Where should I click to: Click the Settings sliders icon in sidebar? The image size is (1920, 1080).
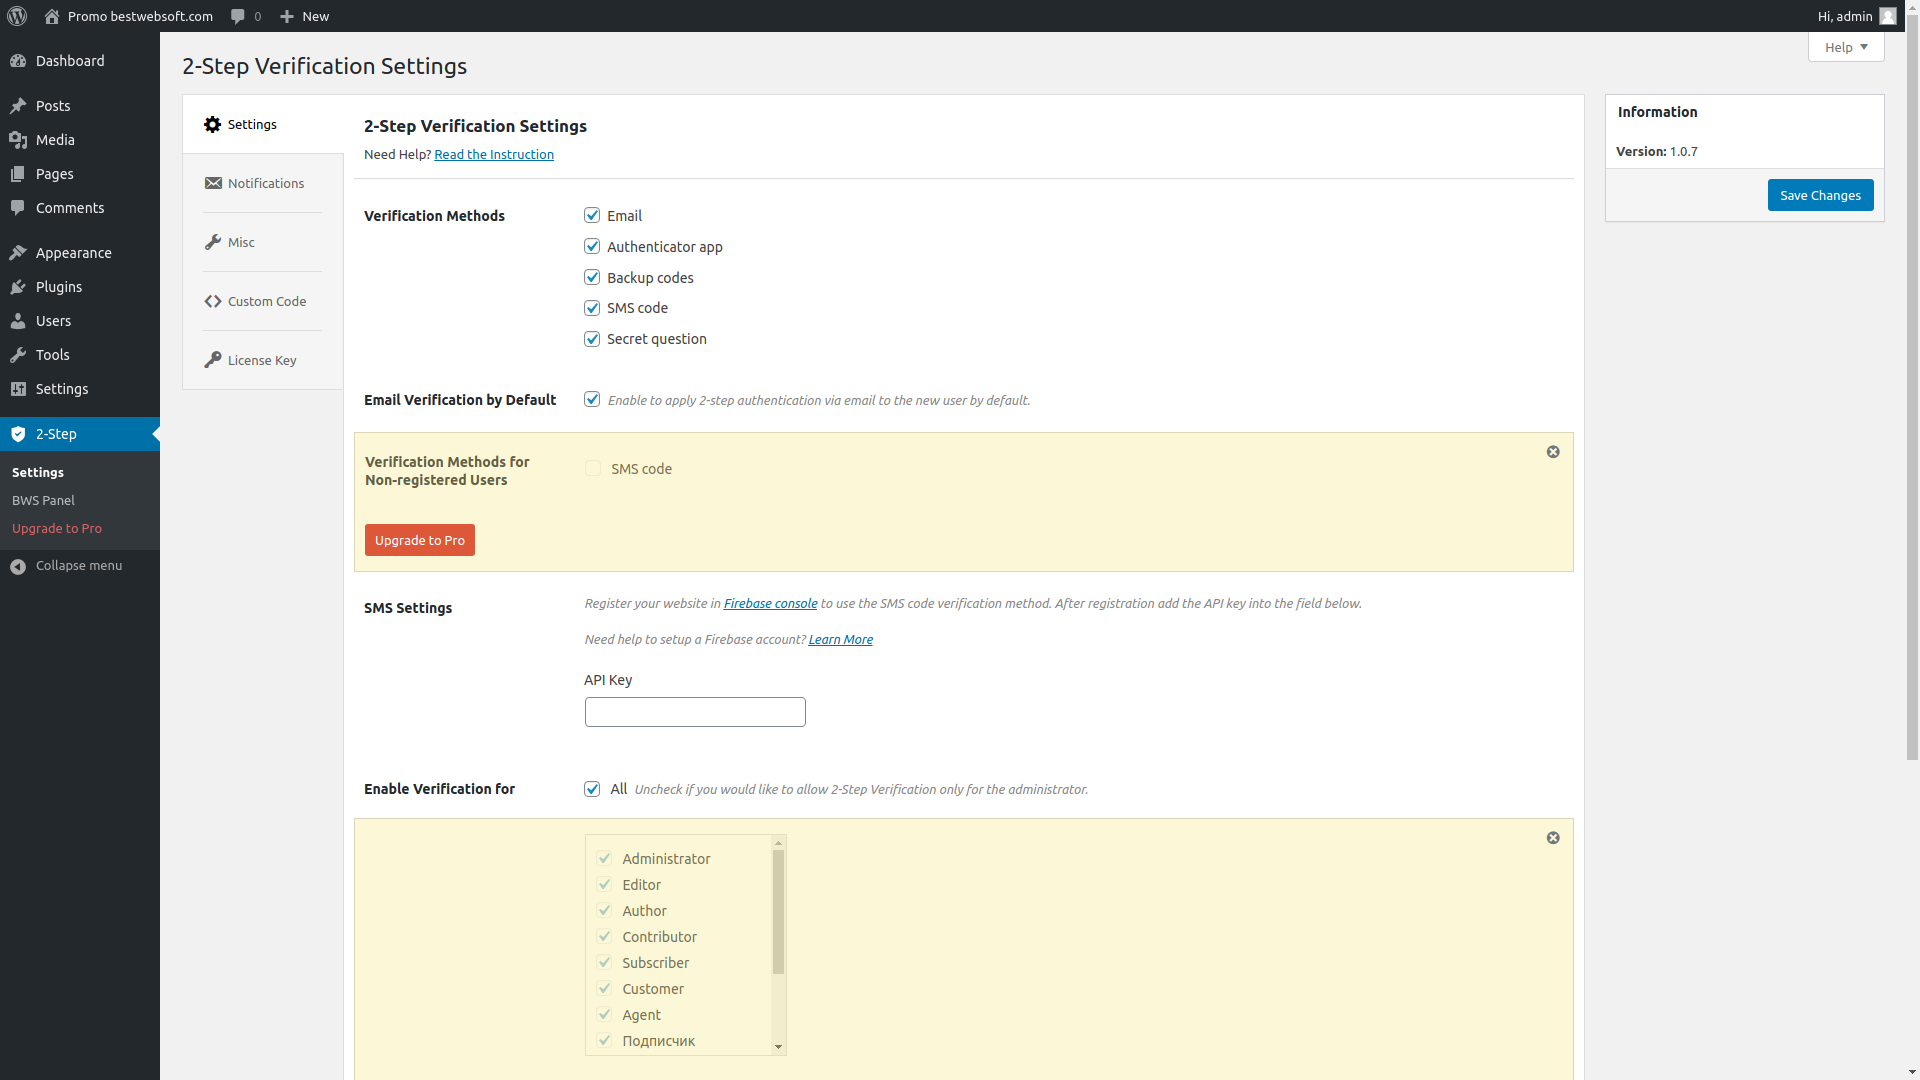pos(18,389)
